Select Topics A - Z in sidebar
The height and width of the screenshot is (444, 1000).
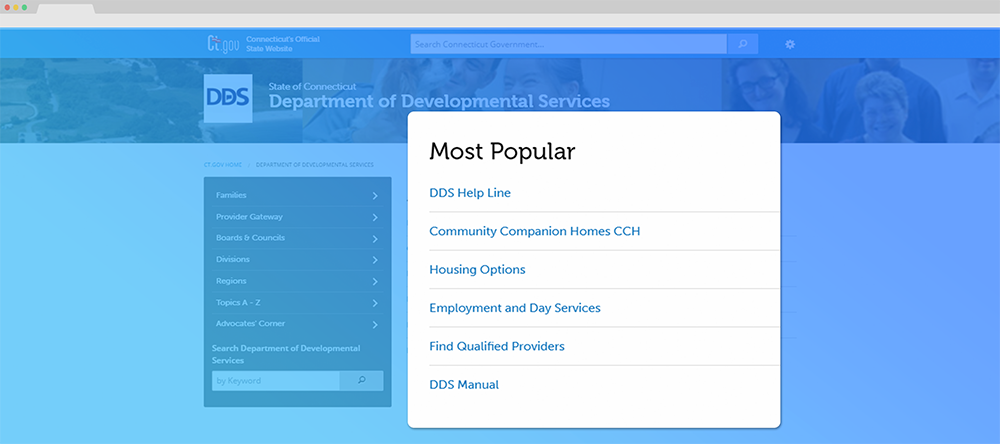[238, 303]
